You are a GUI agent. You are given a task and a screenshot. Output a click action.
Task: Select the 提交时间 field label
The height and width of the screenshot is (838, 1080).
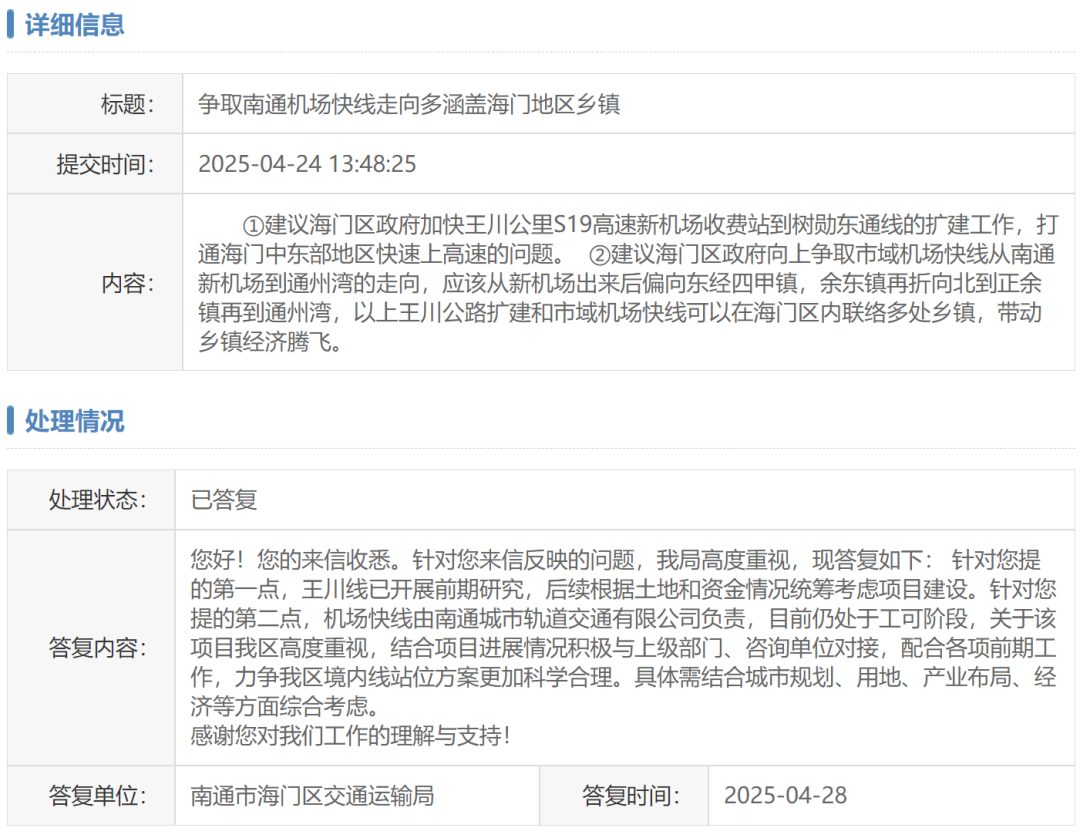tap(105, 164)
